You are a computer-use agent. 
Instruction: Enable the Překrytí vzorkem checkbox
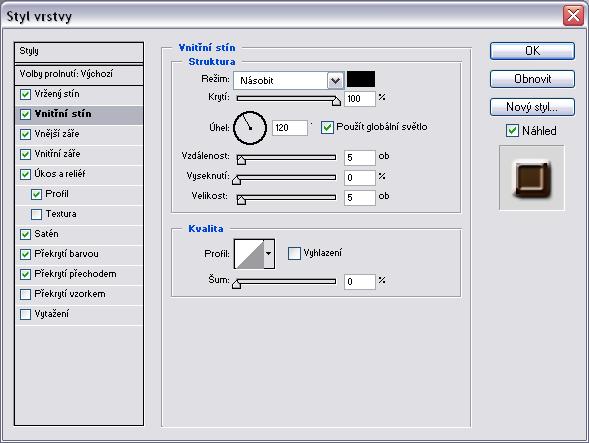click(25, 294)
